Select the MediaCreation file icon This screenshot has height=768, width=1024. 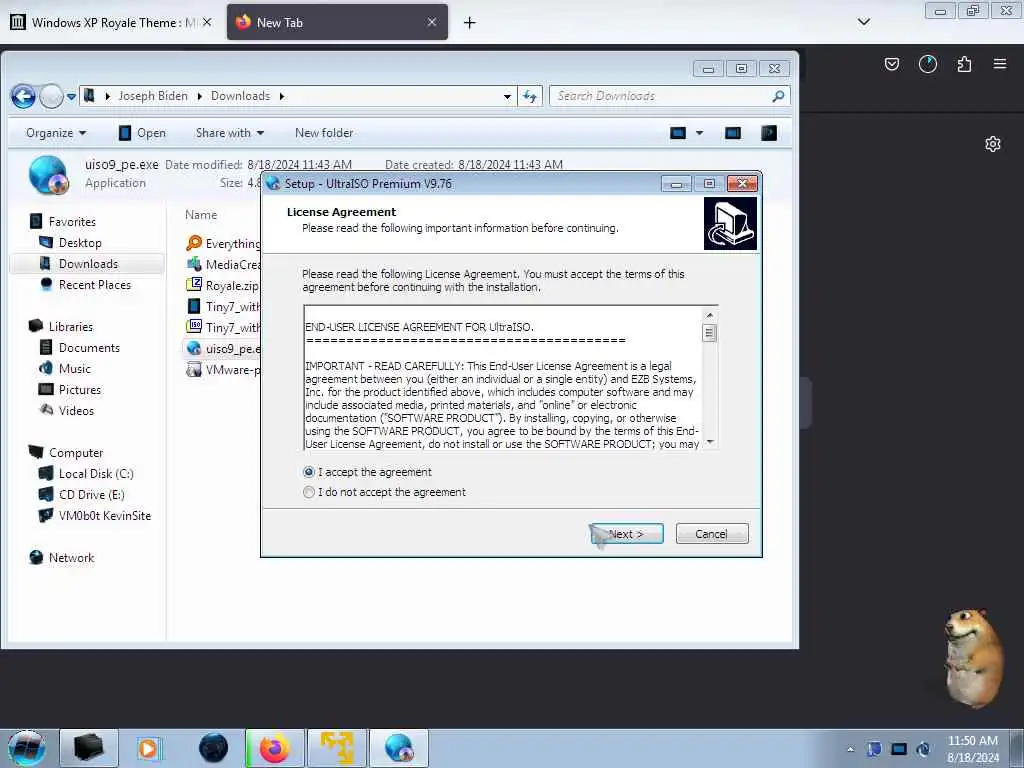(x=194, y=264)
